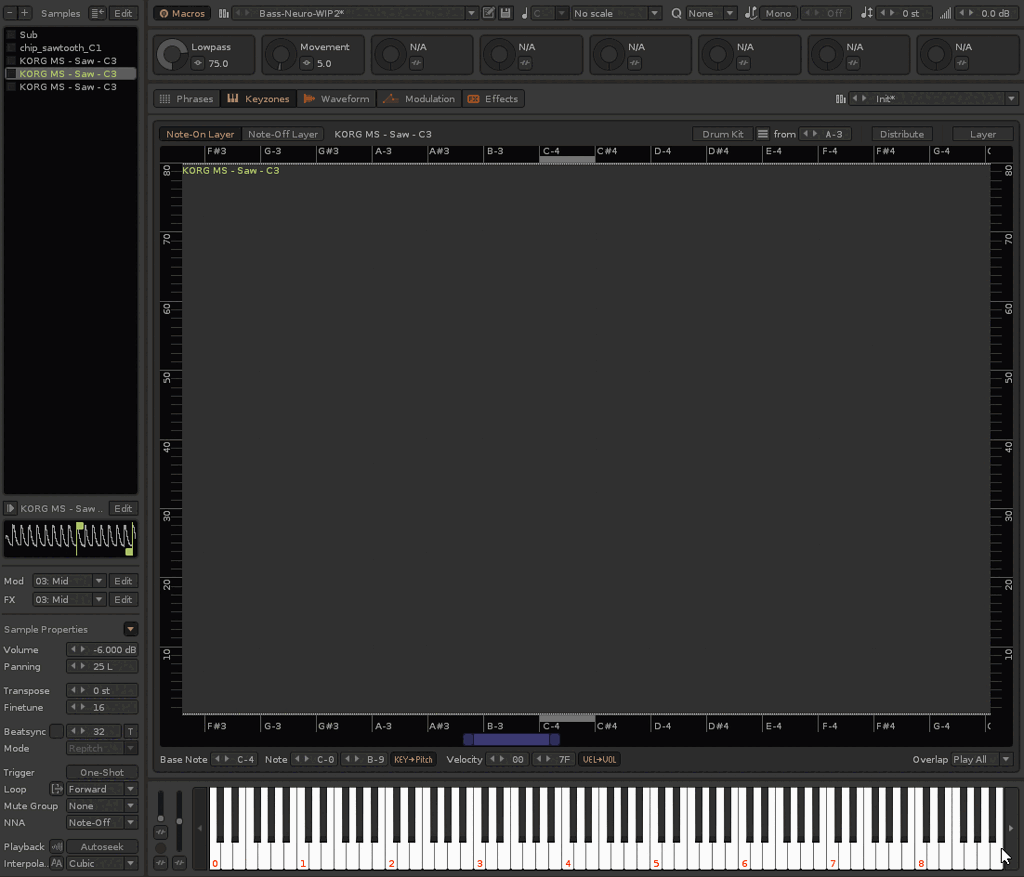Screen dimensions: 1024x877
Task: Adjust the Movement macro knob
Action: click(x=281, y=55)
